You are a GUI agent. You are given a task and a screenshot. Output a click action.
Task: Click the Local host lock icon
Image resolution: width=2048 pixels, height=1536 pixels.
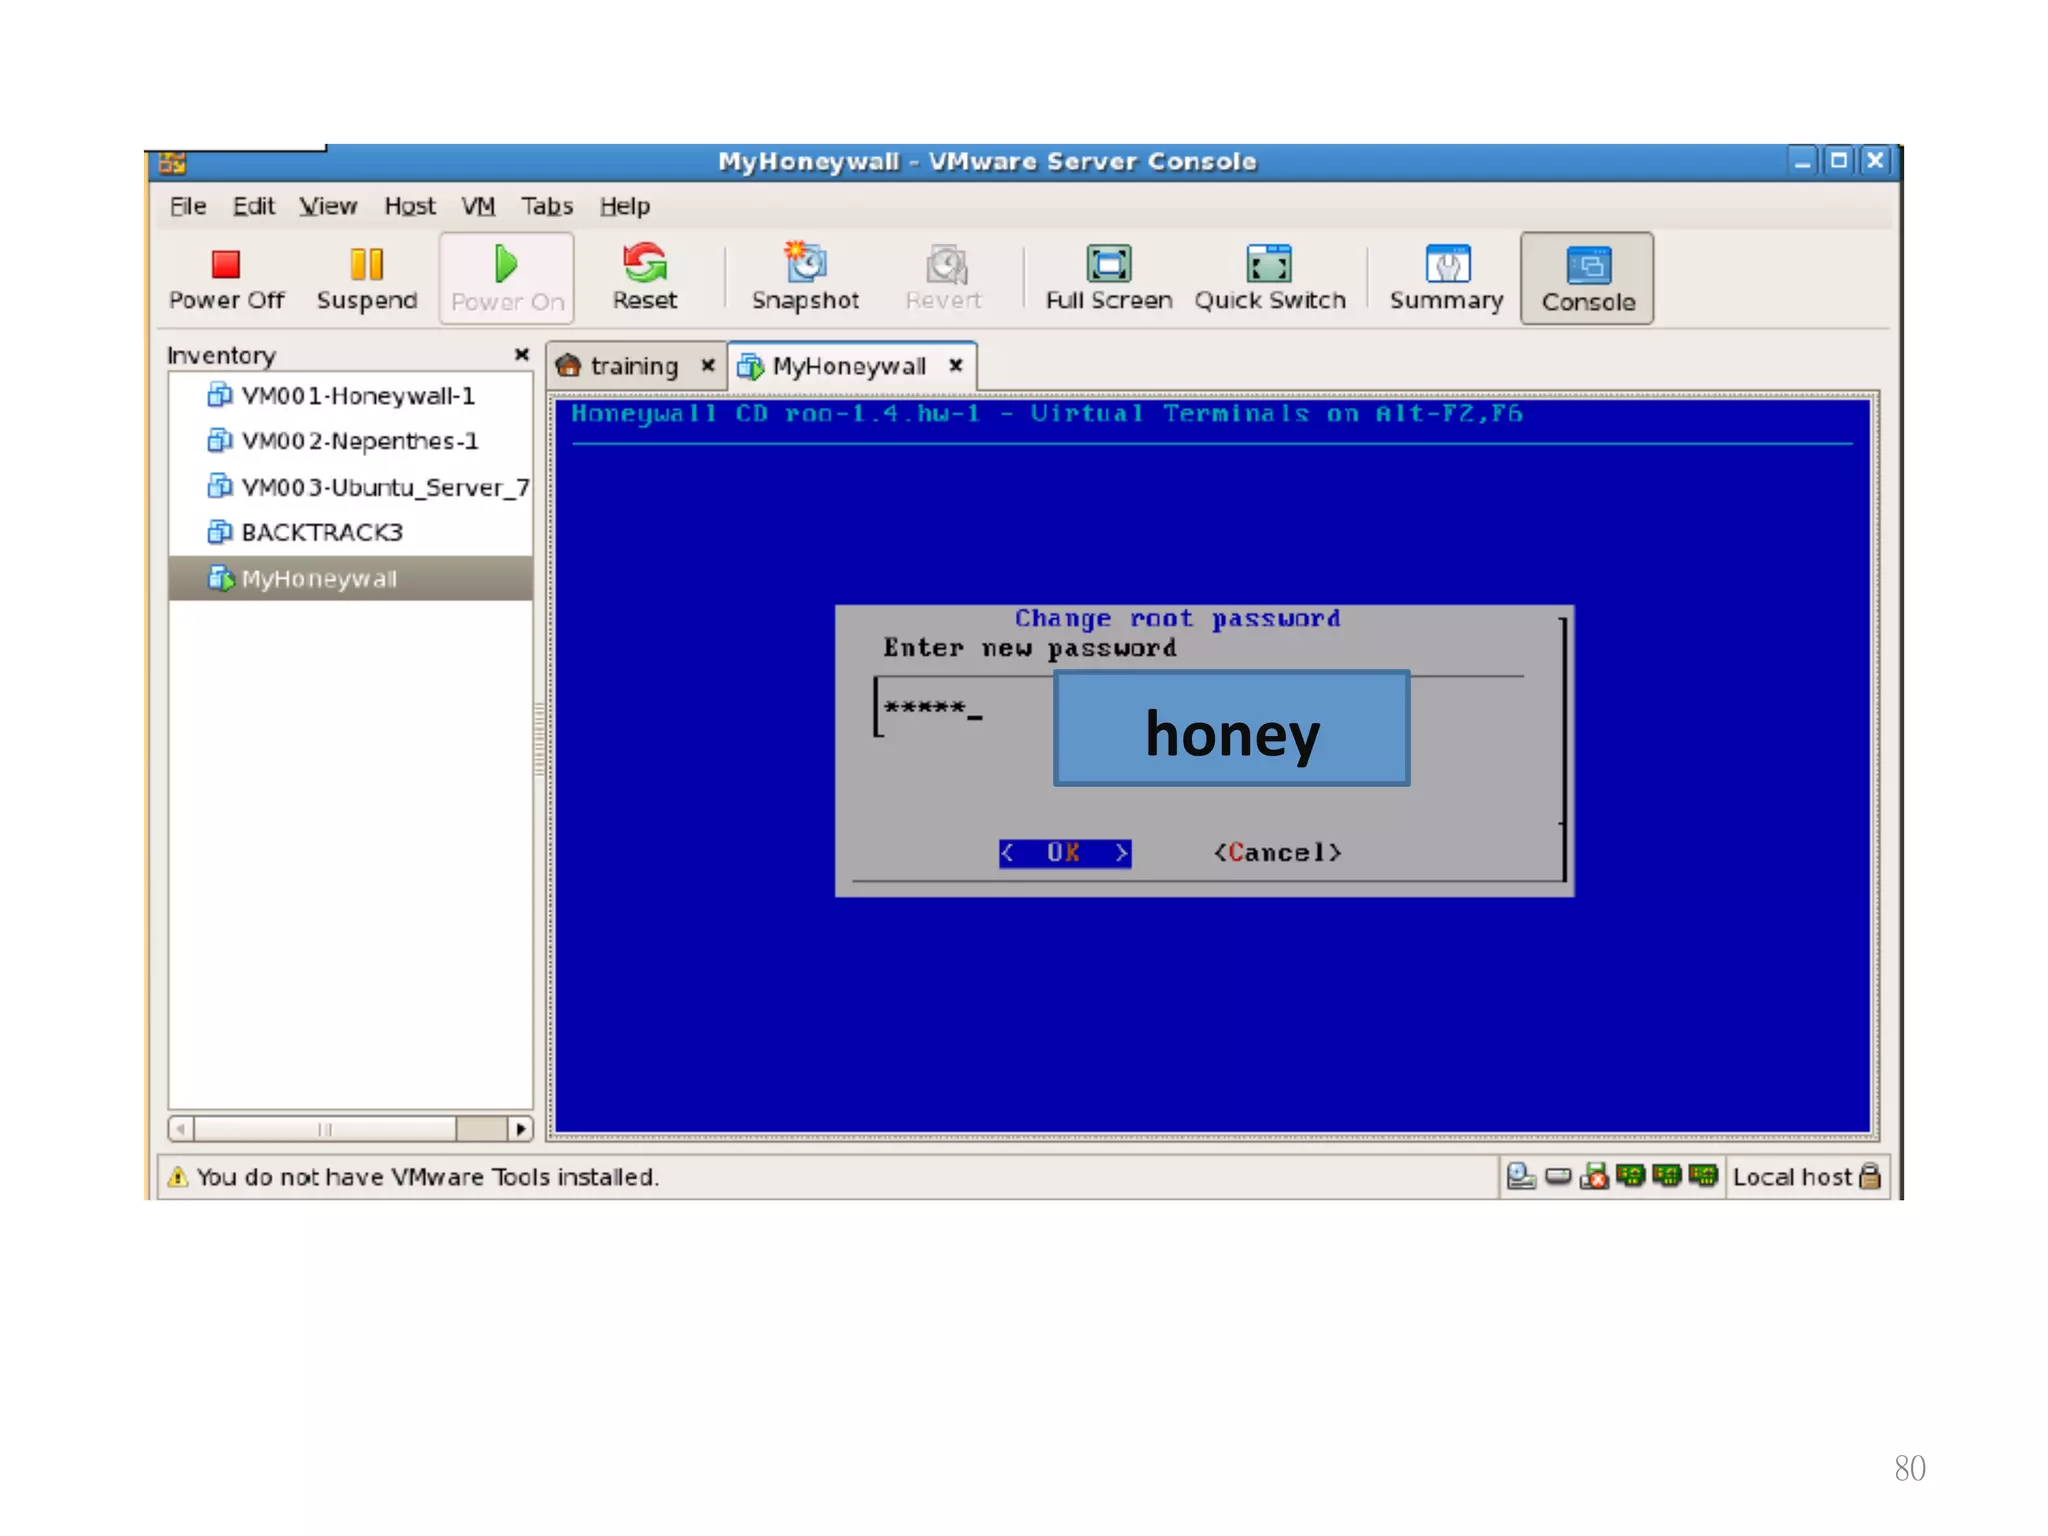point(1870,1176)
